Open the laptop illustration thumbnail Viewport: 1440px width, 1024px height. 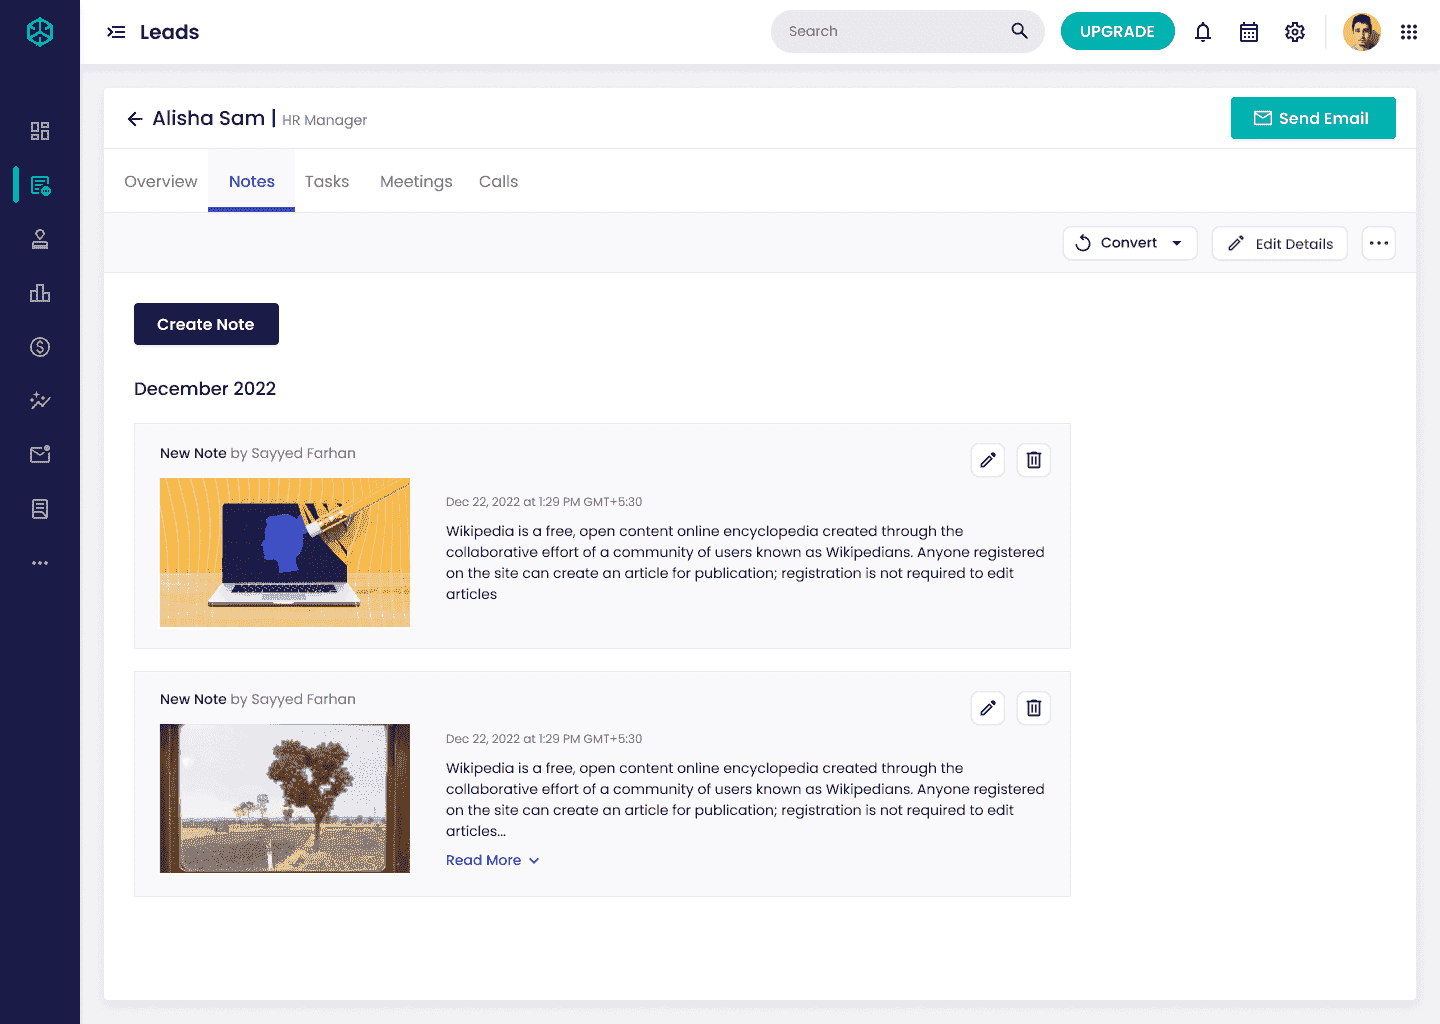(285, 552)
